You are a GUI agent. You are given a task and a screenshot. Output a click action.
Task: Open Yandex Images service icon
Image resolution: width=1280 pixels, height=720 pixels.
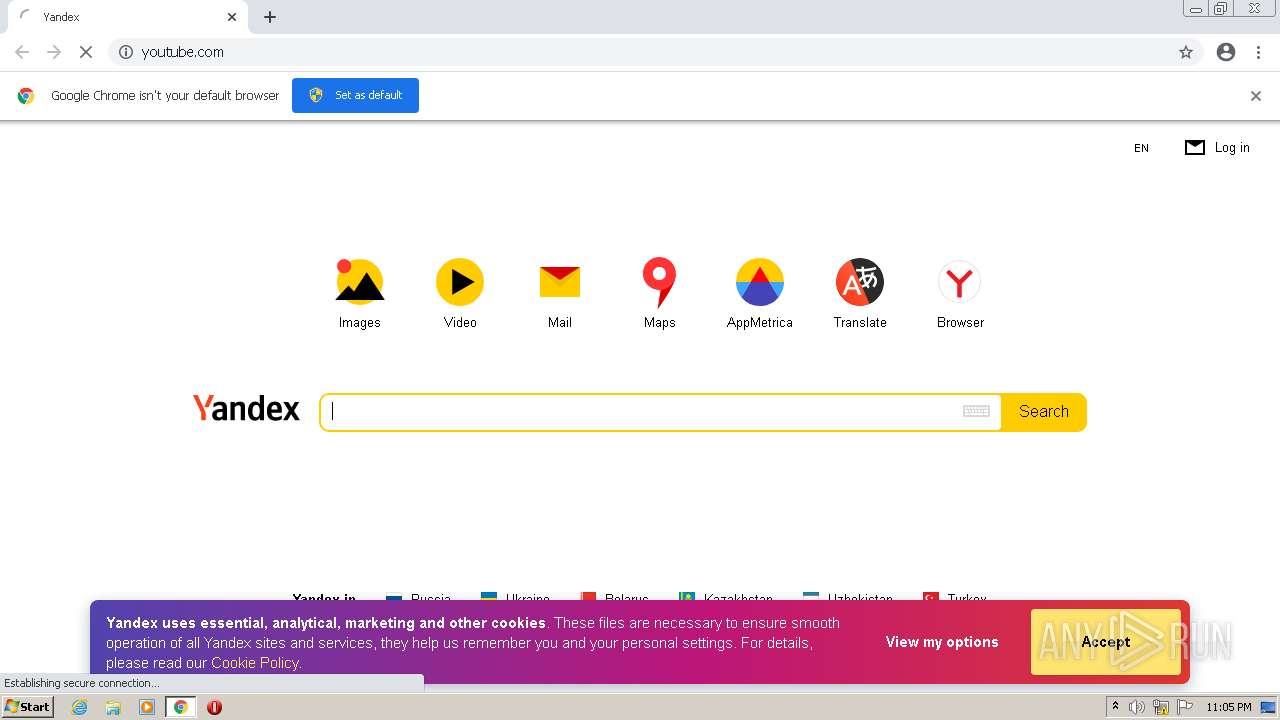pyautogui.click(x=359, y=282)
